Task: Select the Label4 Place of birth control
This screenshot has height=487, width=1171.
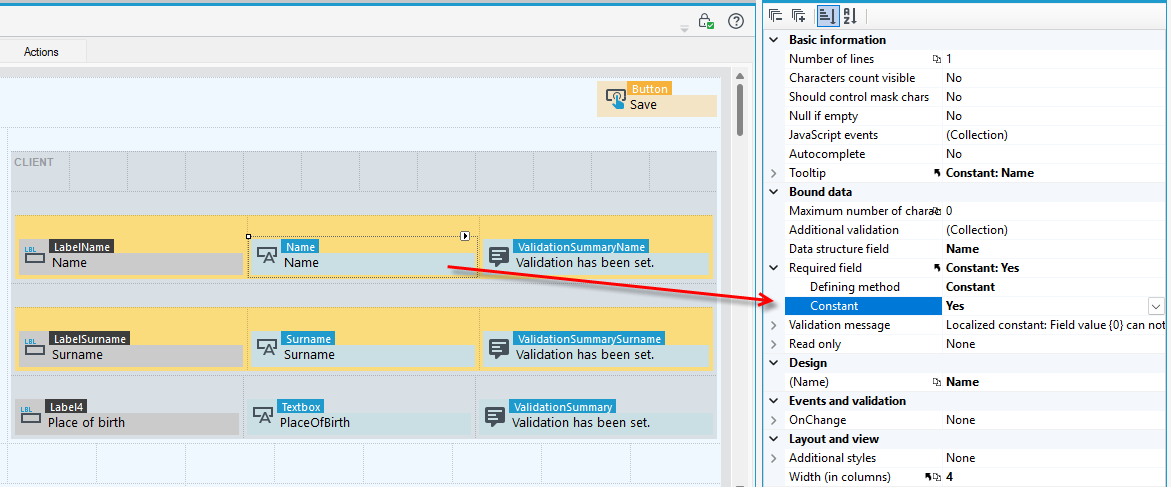Action: (x=127, y=417)
